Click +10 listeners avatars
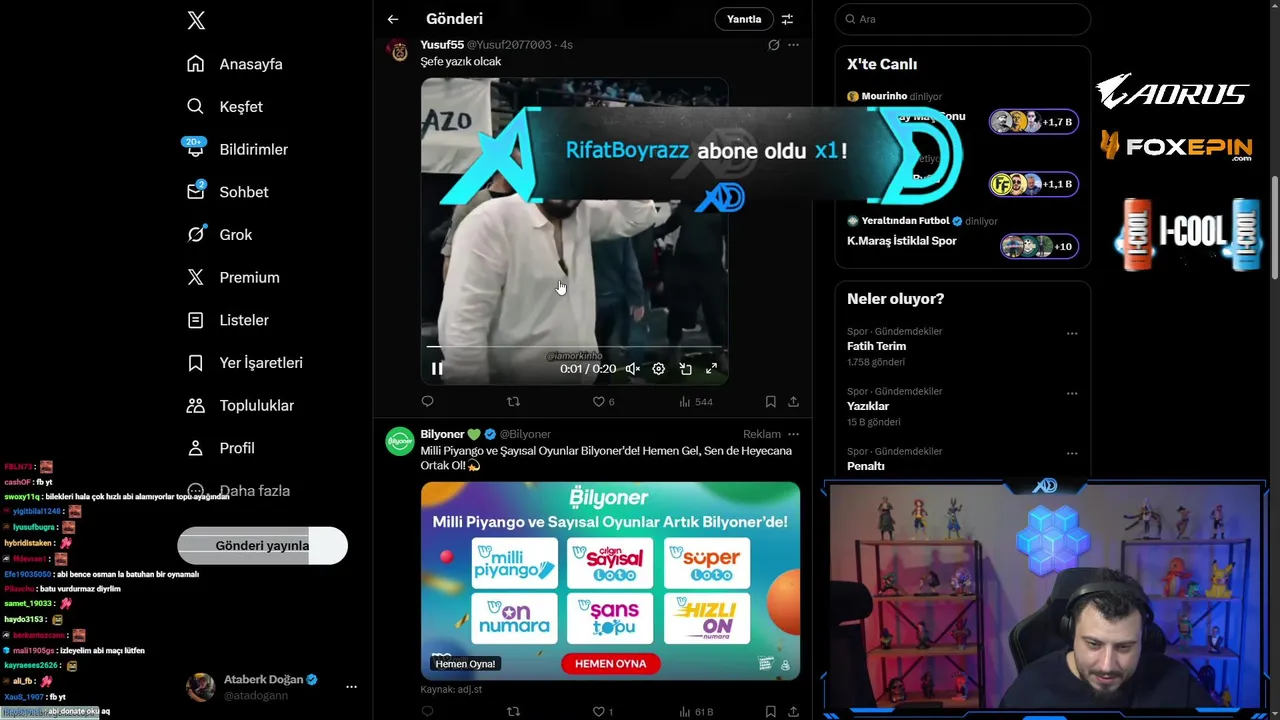Screen dimensions: 1280x720 (x=1039, y=246)
